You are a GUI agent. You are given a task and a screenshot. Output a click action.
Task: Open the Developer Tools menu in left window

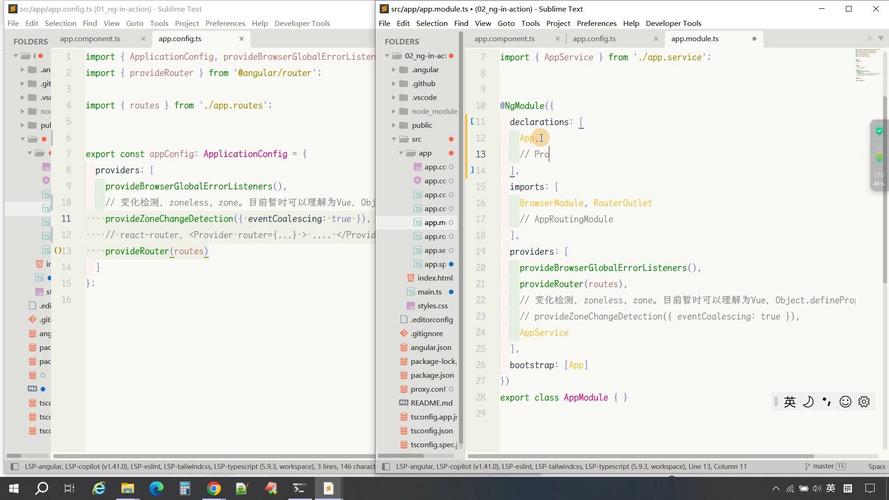303,23
